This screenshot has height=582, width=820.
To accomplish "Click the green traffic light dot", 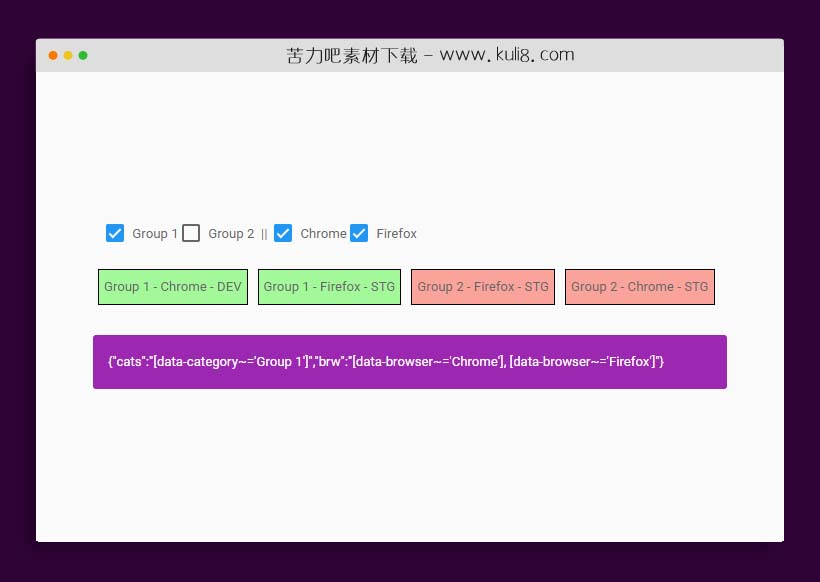I will pos(83,56).
